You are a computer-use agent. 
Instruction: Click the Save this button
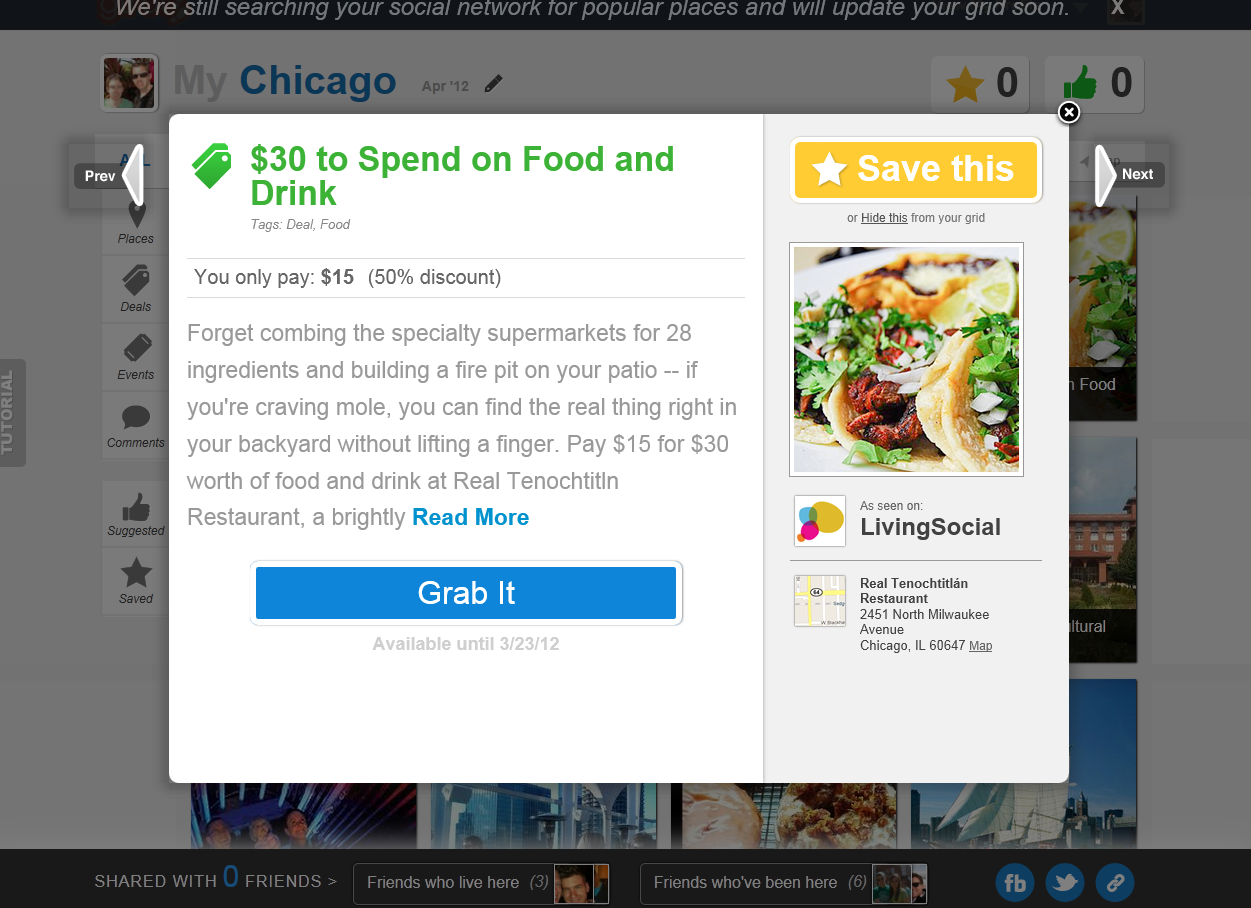pos(916,170)
